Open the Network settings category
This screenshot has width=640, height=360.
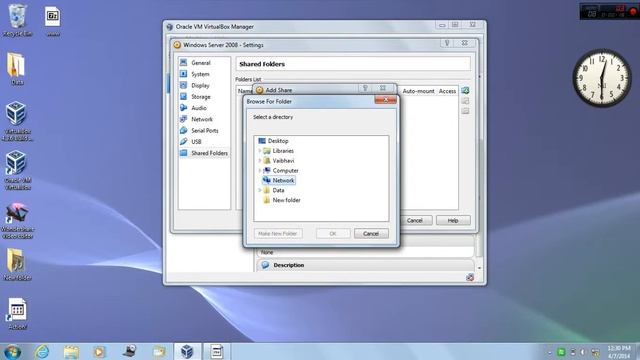(x=202, y=119)
